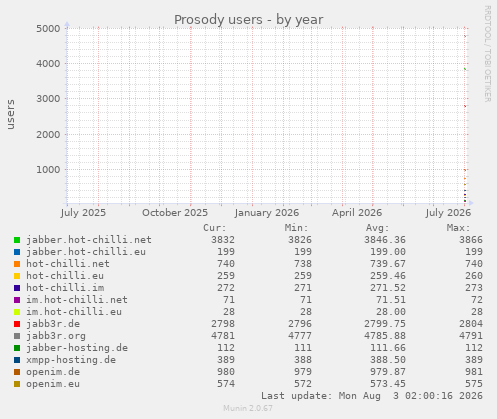Click the dark green jabber-hosting.de swatch

point(17,348)
